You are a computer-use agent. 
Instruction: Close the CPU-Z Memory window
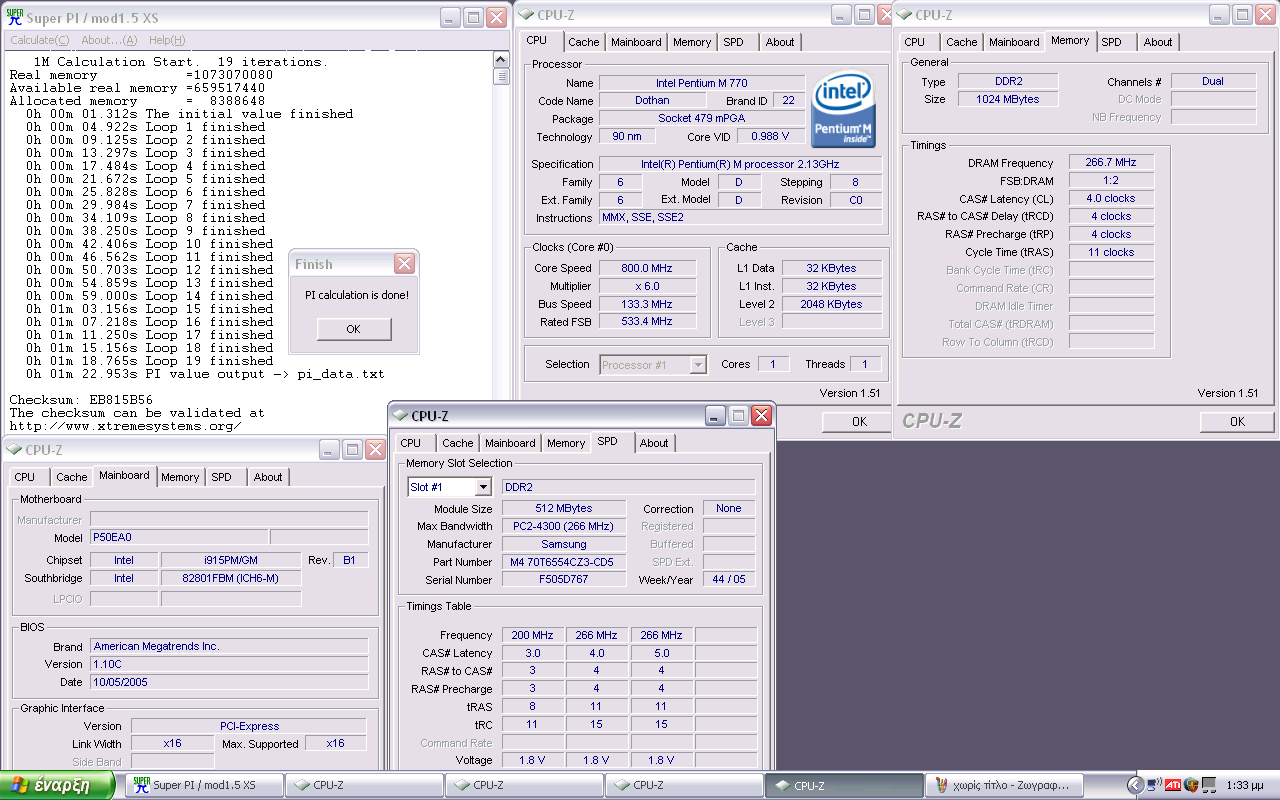coord(1265,15)
